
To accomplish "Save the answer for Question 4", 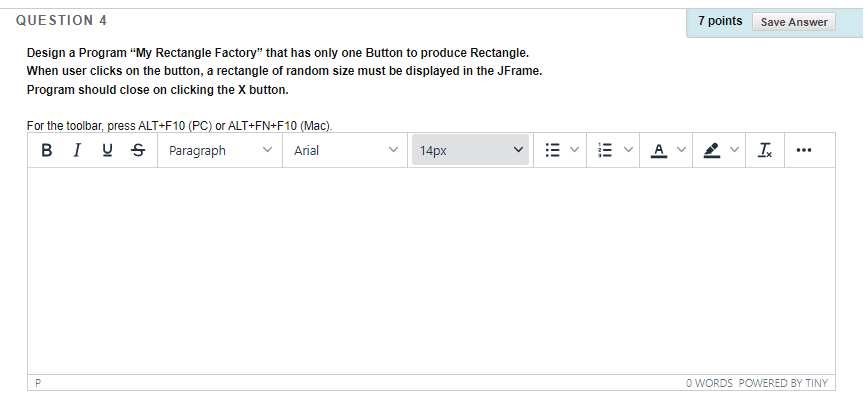I will (794, 22).
